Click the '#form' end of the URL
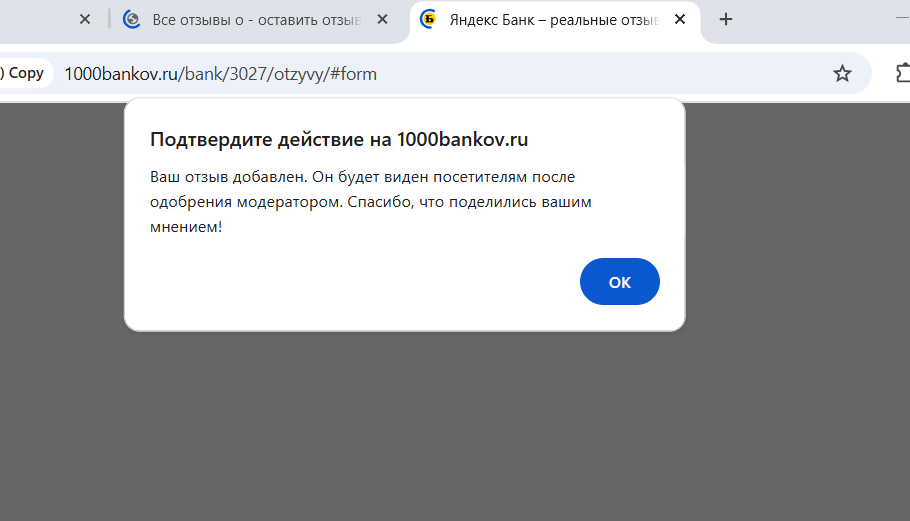 356,73
